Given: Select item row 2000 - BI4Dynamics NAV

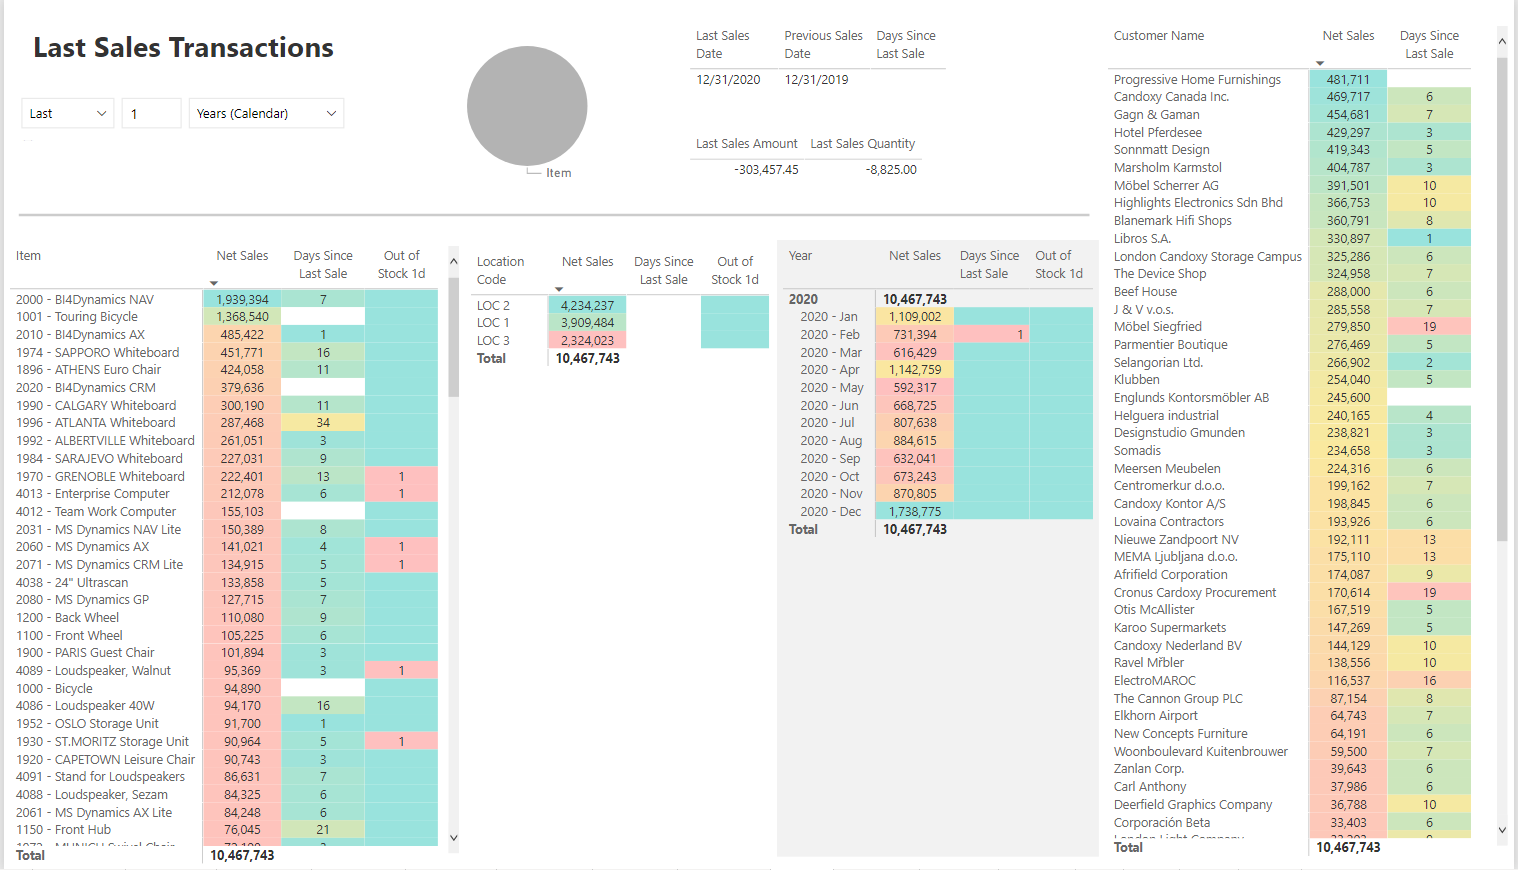Looking at the screenshot, I should pos(85,300).
